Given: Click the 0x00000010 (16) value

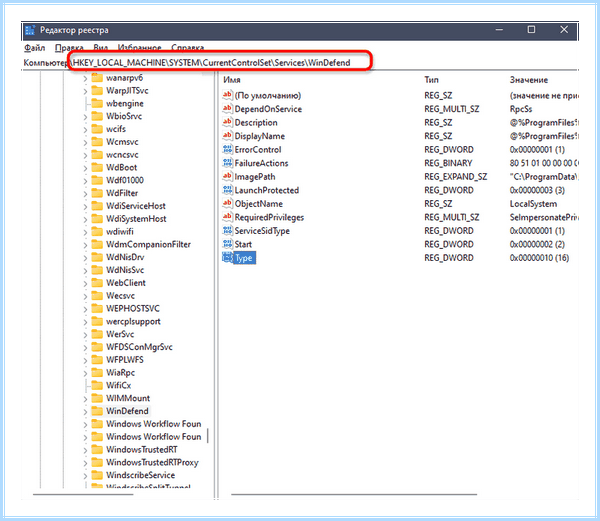Looking at the screenshot, I should click(x=539, y=258).
